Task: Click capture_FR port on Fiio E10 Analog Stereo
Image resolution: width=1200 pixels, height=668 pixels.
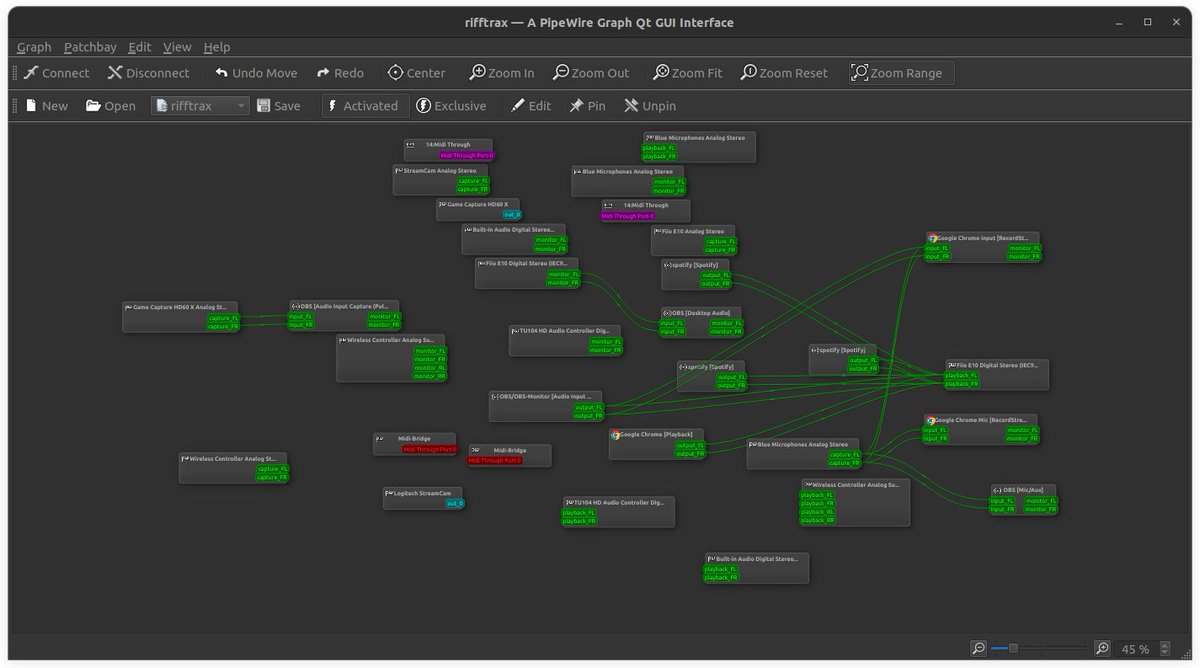Action: click(x=720, y=250)
